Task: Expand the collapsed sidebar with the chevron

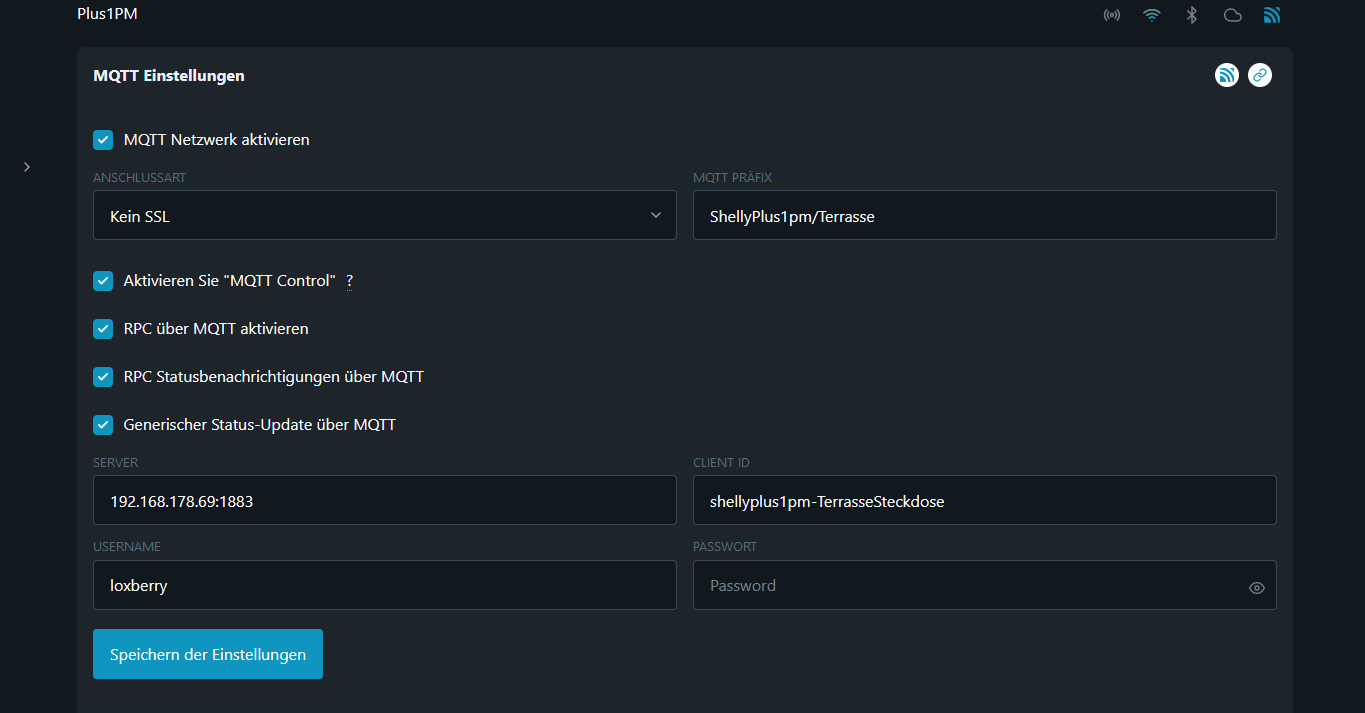Action: [x=27, y=167]
